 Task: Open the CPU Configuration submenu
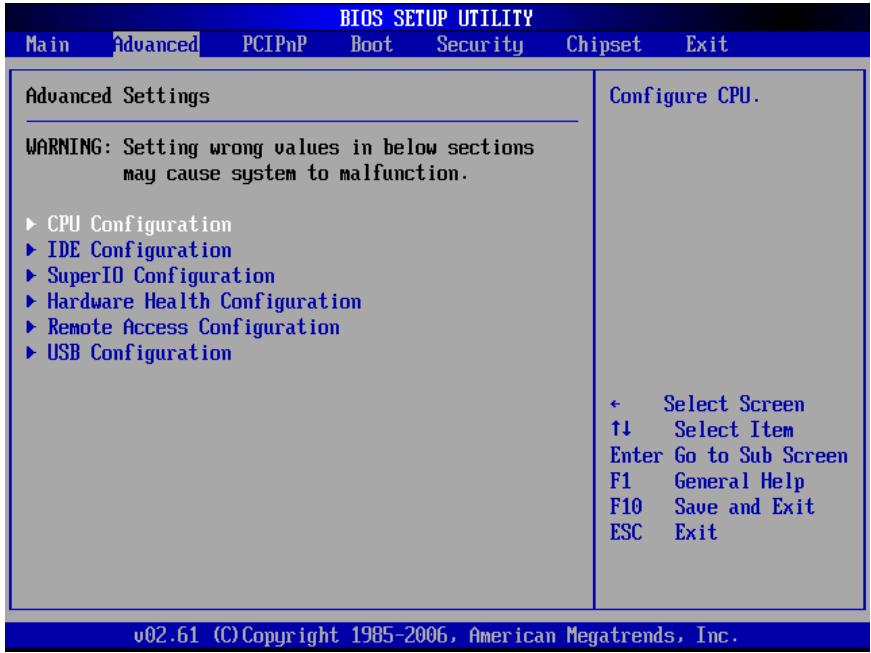pos(139,224)
